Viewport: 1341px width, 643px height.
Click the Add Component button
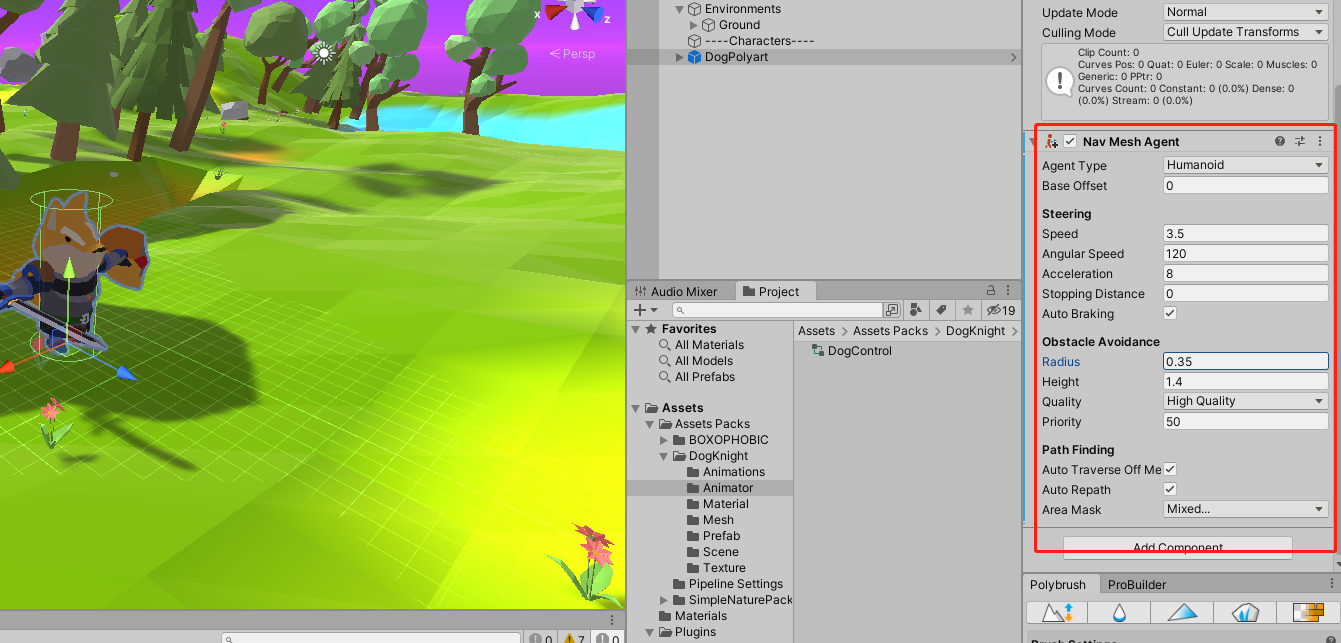[x=1177, y=547]
